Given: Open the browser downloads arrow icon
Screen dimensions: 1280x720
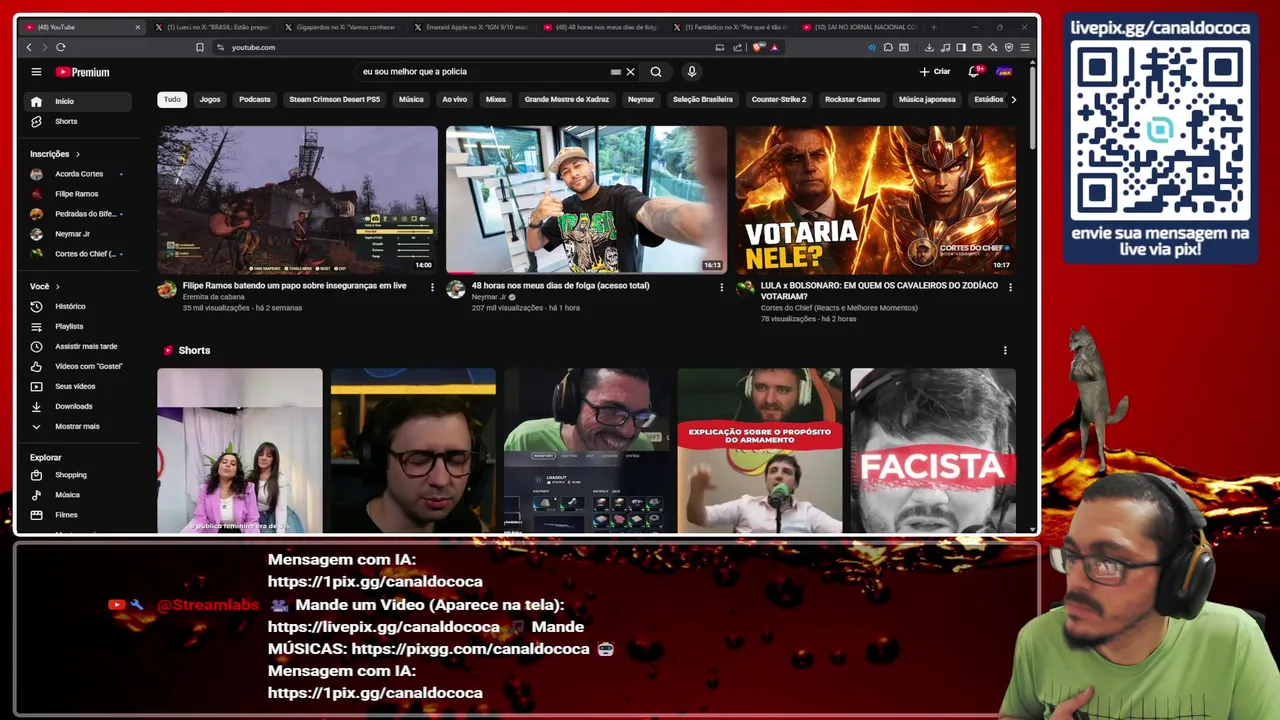Looking at the screenshot, I should [929, 47].
